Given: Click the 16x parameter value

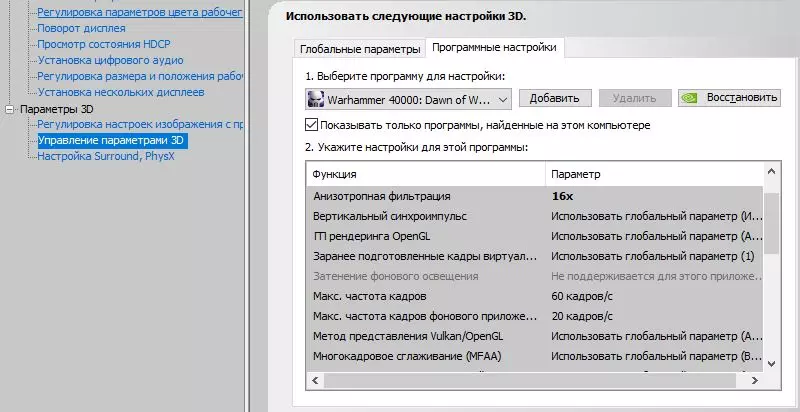Looking at the screenshot, I should point(562,196).
